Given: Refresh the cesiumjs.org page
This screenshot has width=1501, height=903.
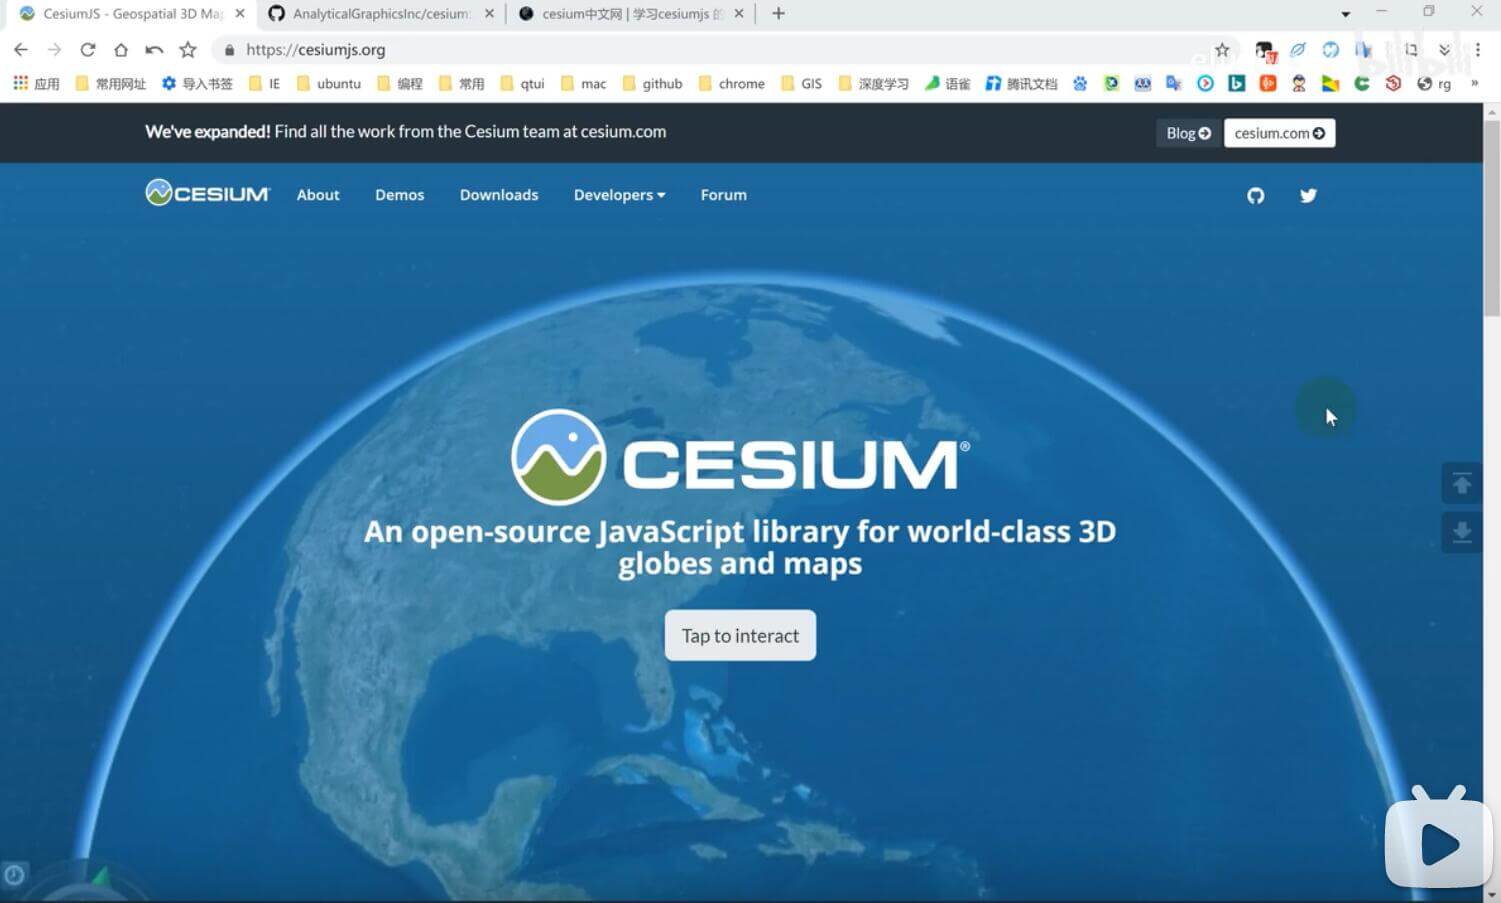Looking at the screenshot, I should click(88, 49).
